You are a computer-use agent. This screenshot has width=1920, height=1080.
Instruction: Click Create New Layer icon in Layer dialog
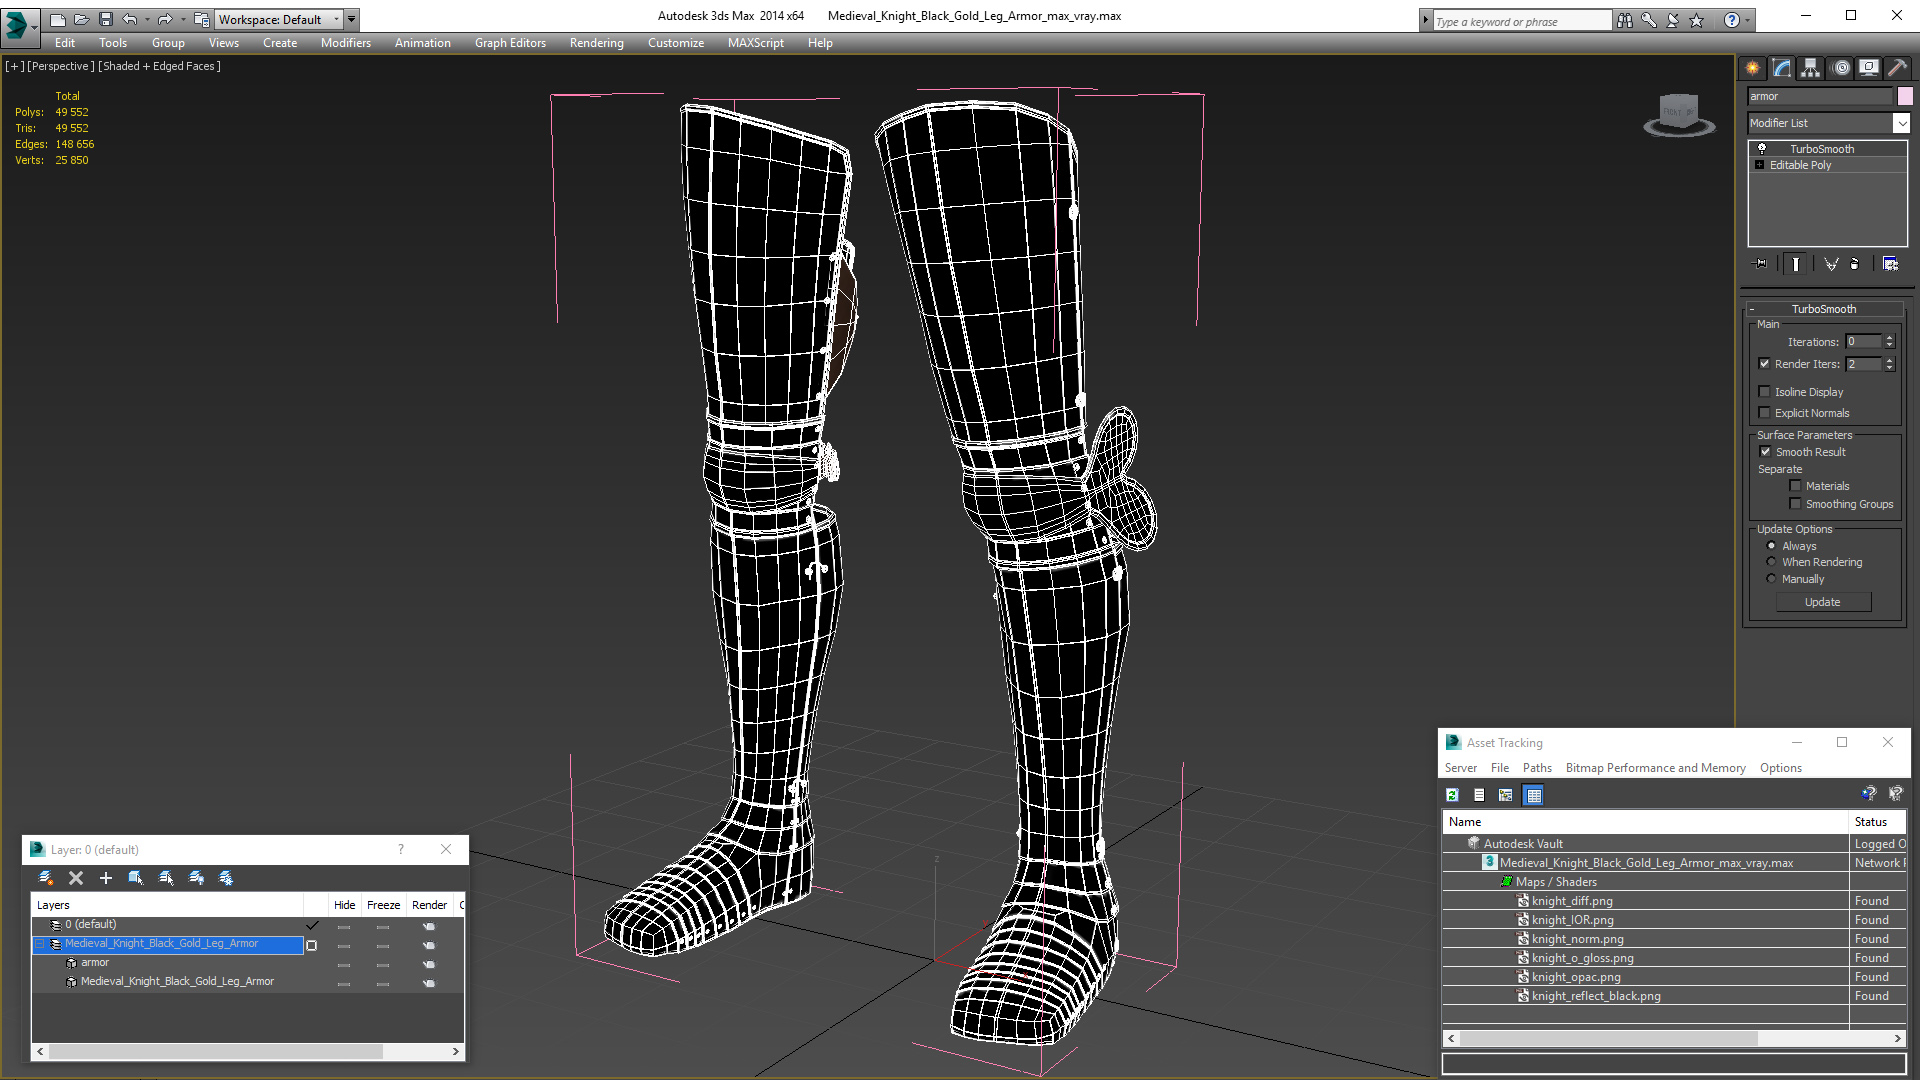coord(46,878)
